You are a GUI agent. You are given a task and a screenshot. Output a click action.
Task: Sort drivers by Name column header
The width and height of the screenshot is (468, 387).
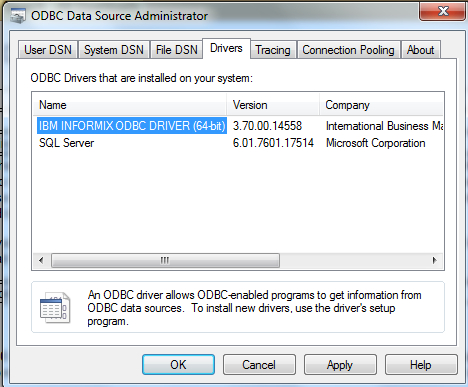point(130,105)
